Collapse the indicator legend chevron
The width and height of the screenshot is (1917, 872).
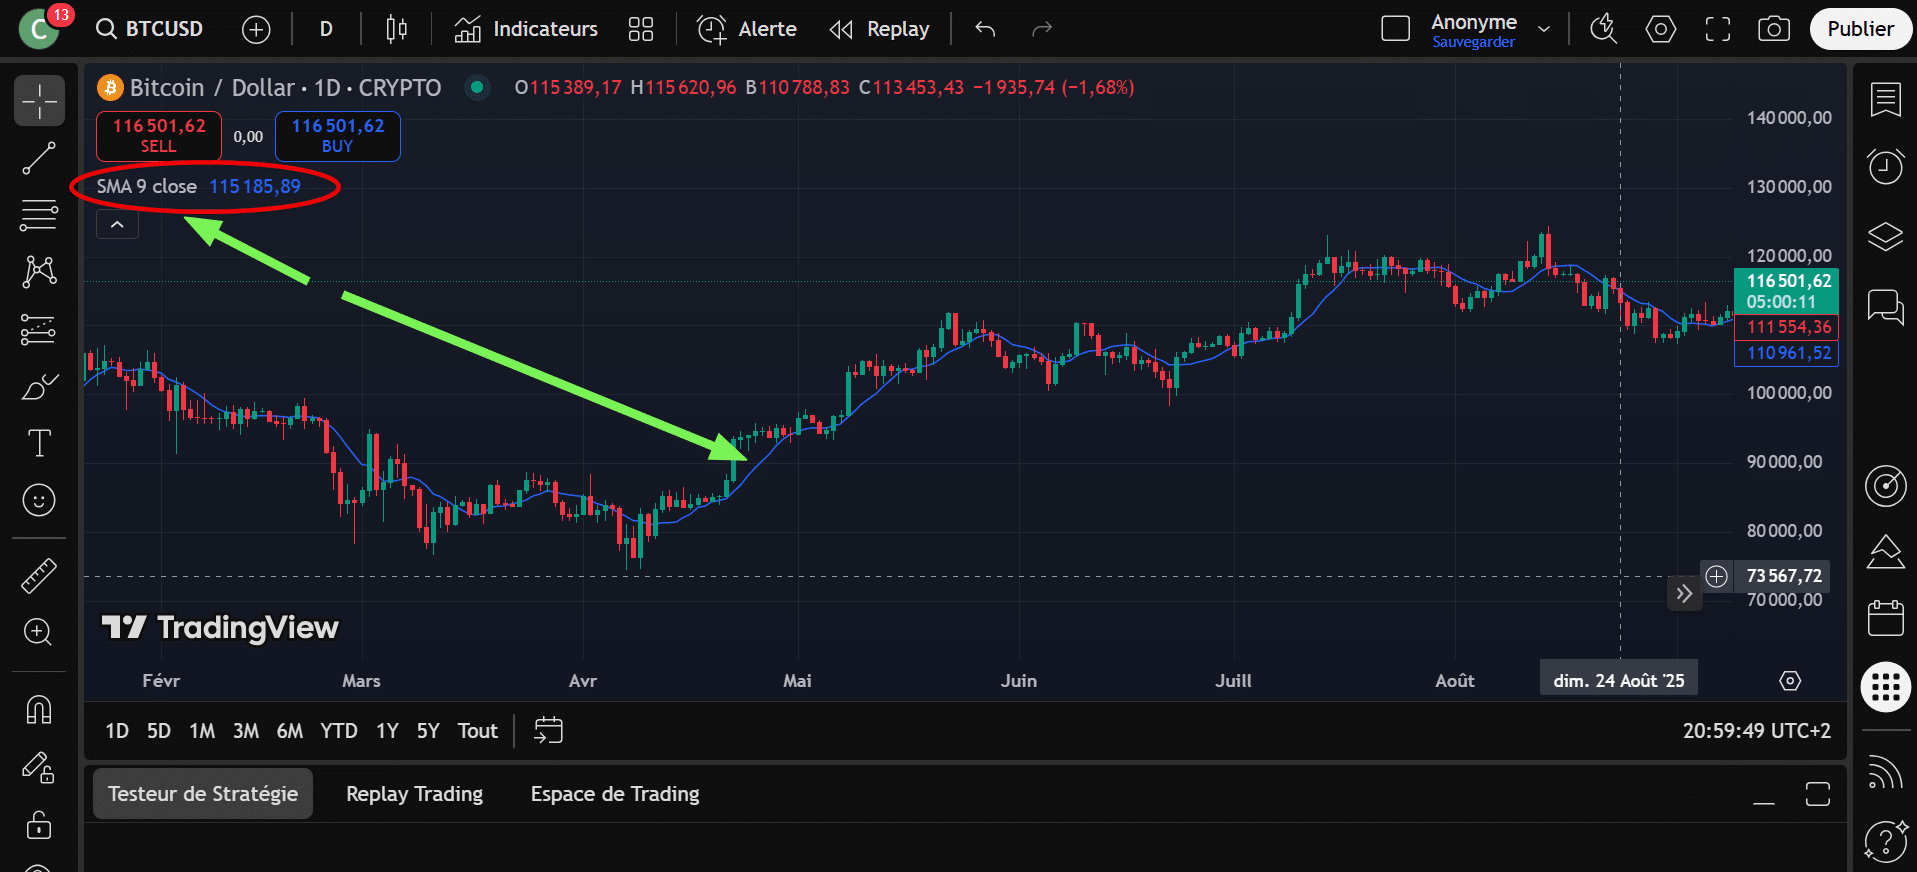pos(117,225)
